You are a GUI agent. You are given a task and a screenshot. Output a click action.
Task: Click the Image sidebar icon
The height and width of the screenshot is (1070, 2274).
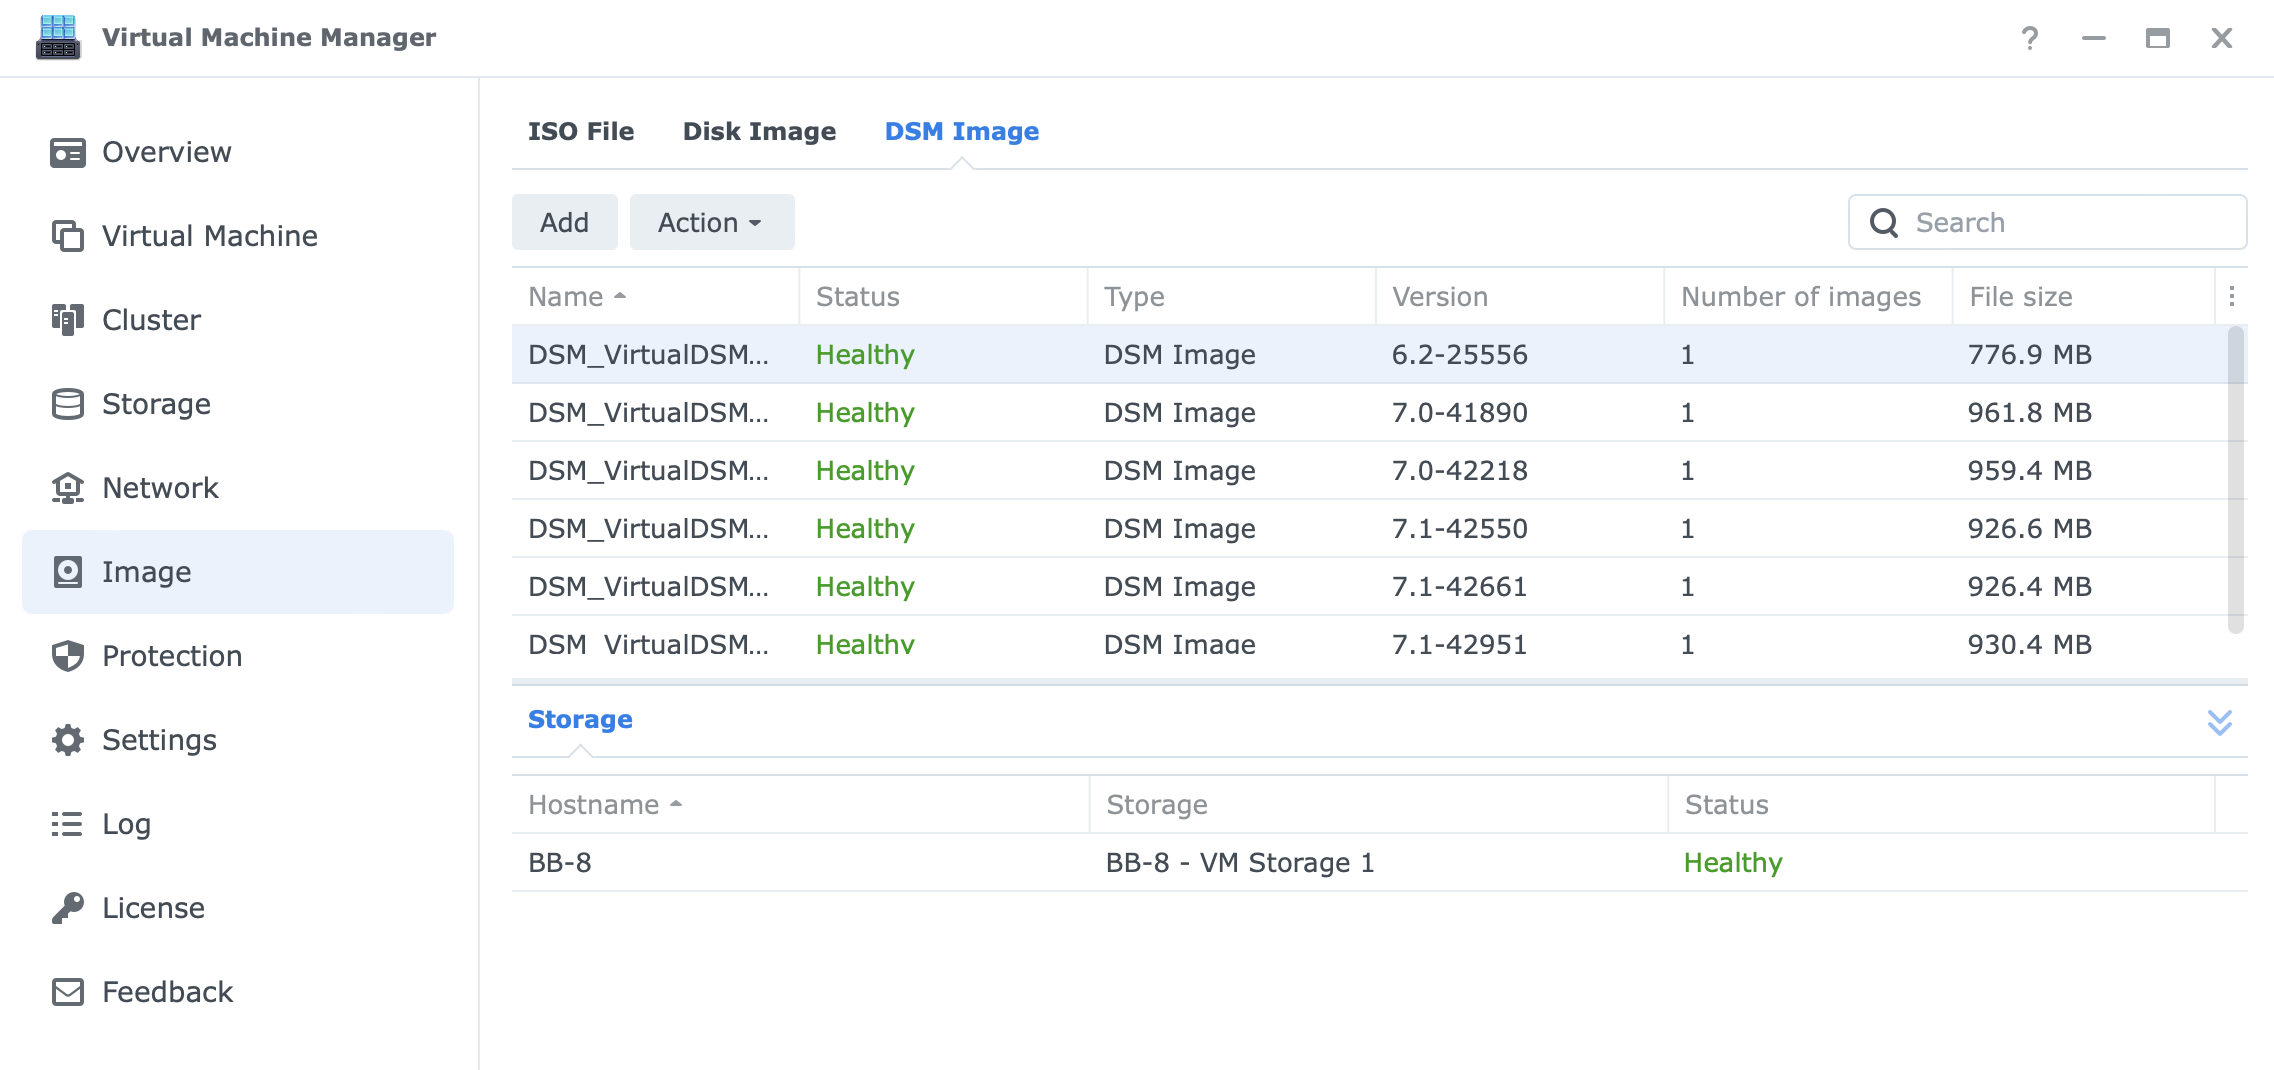point(68,572)
